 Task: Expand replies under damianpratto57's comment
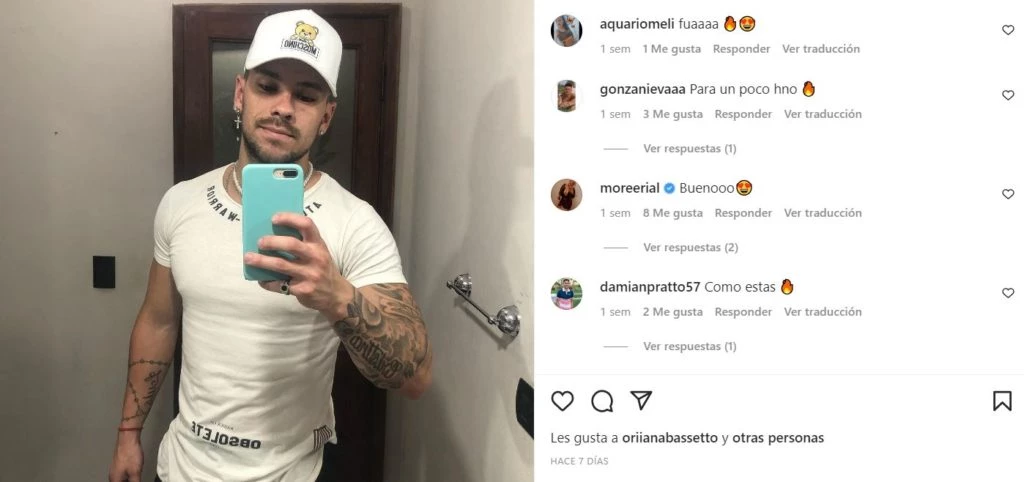point(689,346)
